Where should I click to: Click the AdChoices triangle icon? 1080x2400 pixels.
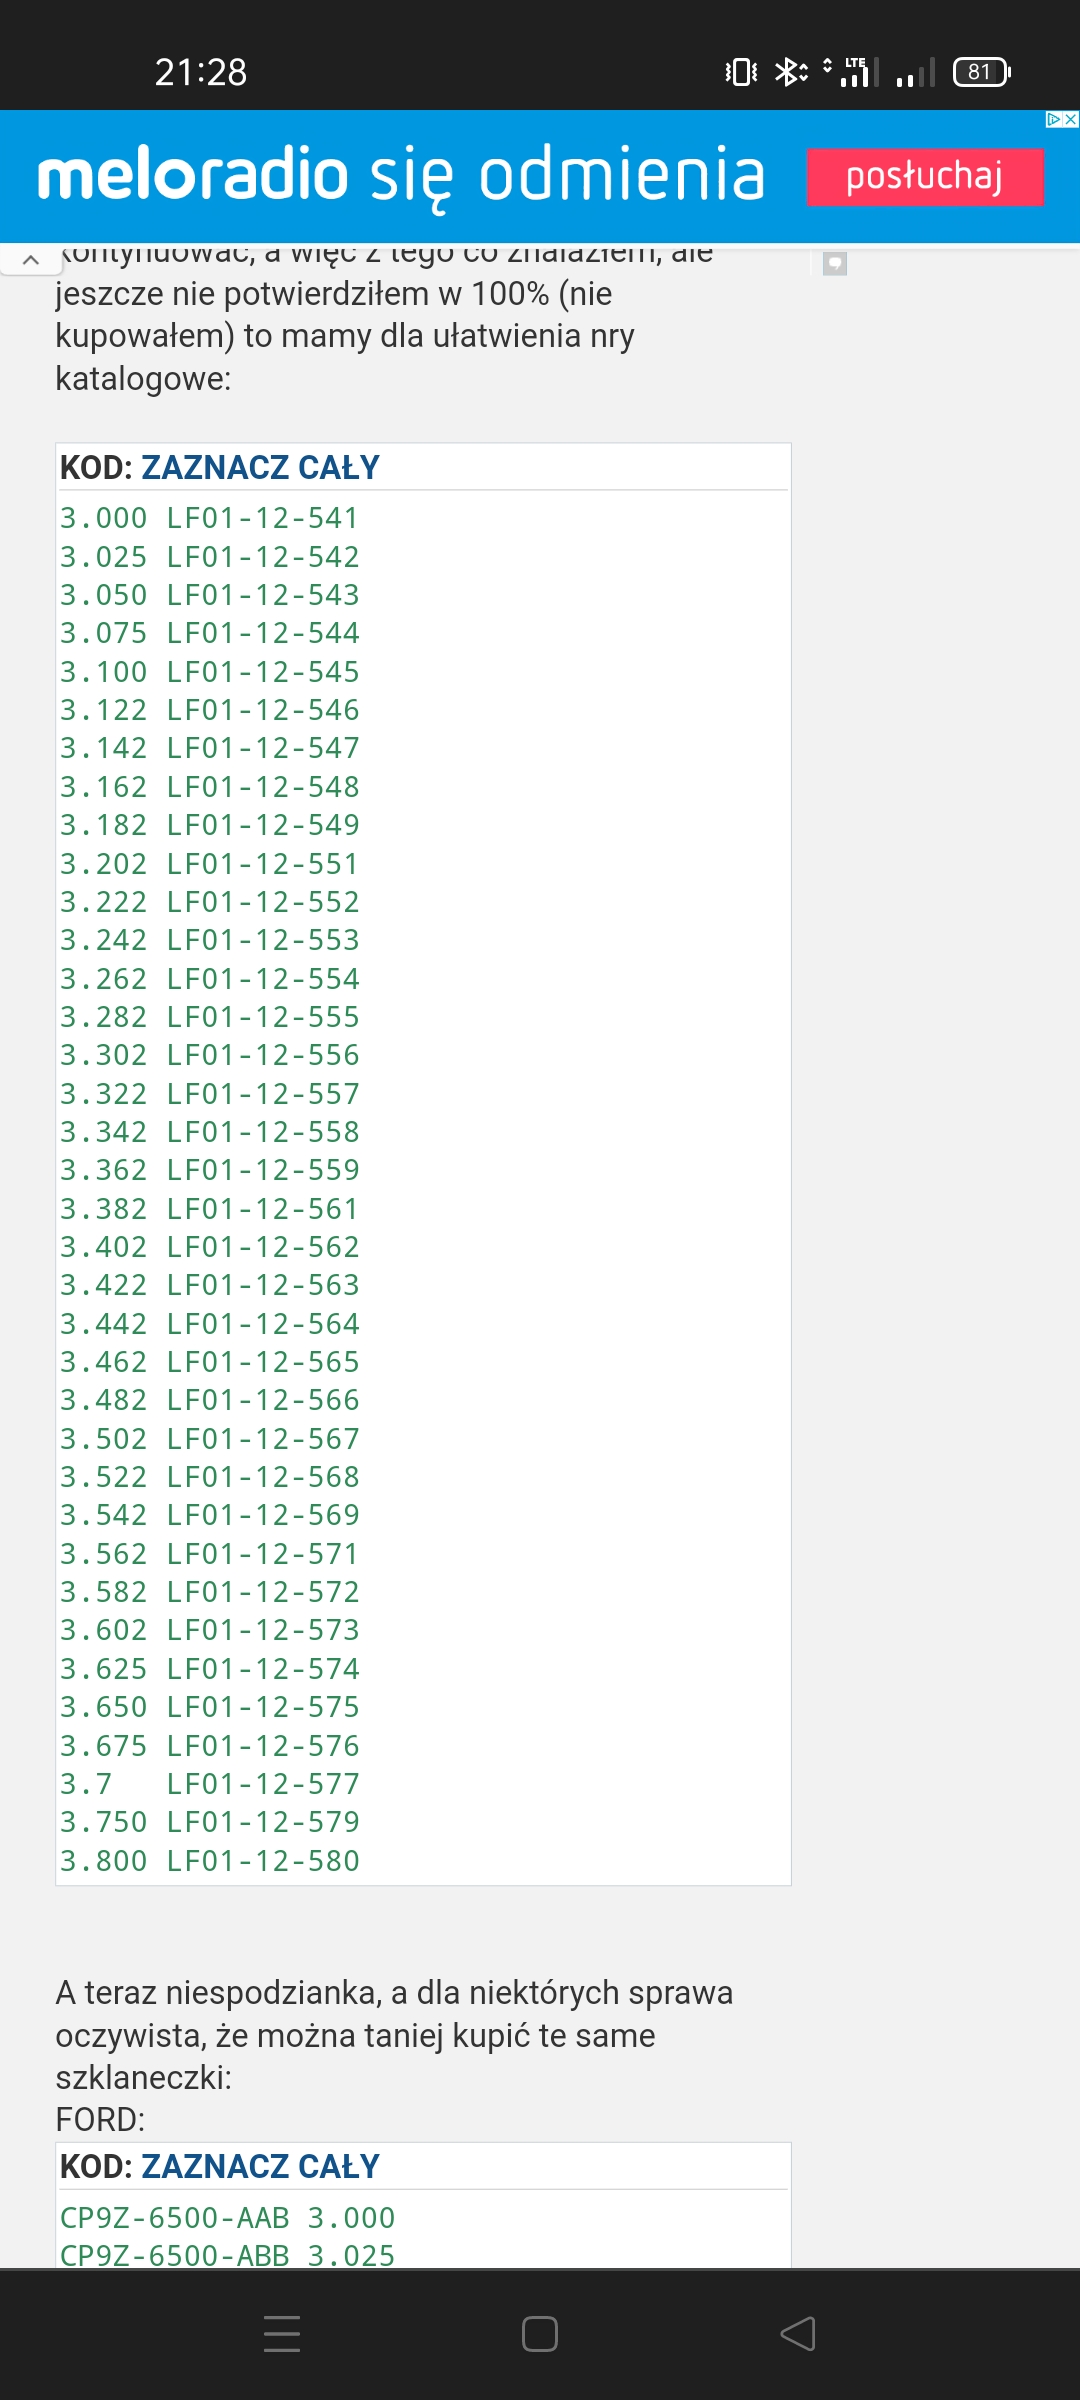1053,119
